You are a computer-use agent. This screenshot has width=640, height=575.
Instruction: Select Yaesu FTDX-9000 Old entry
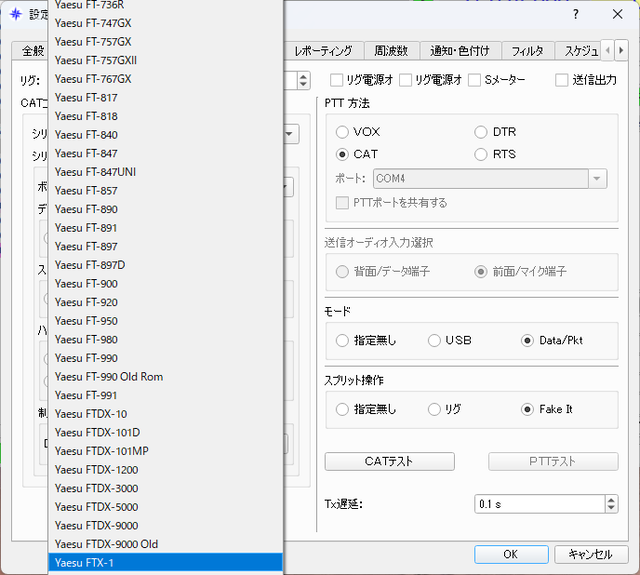point(165,544)
